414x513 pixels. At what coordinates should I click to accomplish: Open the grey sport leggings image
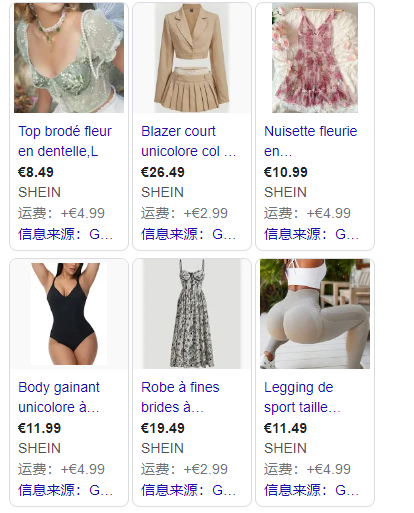[315, 314]
